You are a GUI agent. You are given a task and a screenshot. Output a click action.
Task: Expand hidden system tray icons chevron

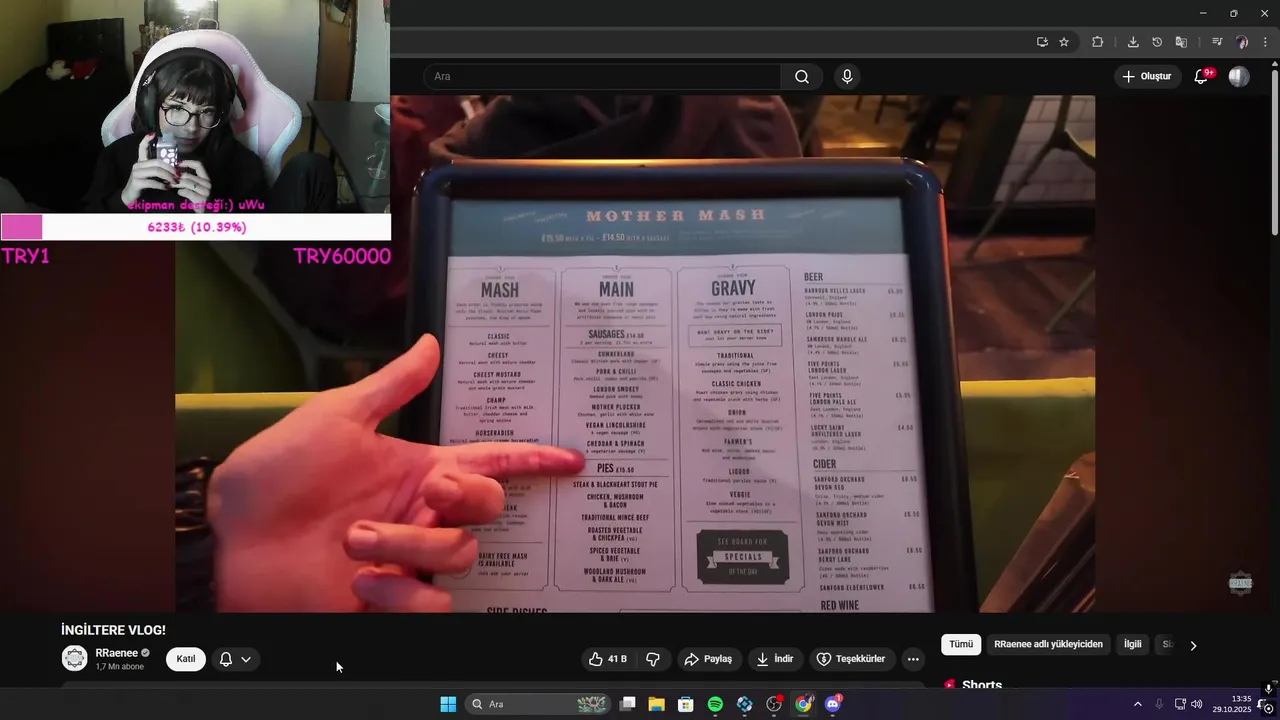click(1137, 704)
